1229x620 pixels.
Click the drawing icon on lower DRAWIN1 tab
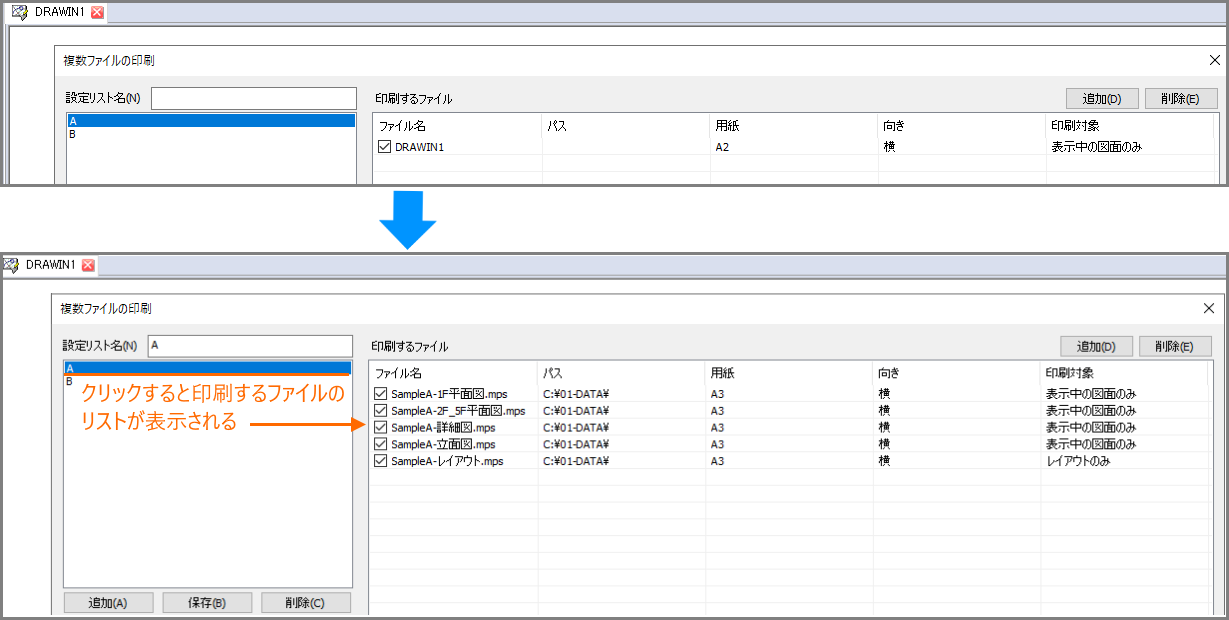[12, 265]
